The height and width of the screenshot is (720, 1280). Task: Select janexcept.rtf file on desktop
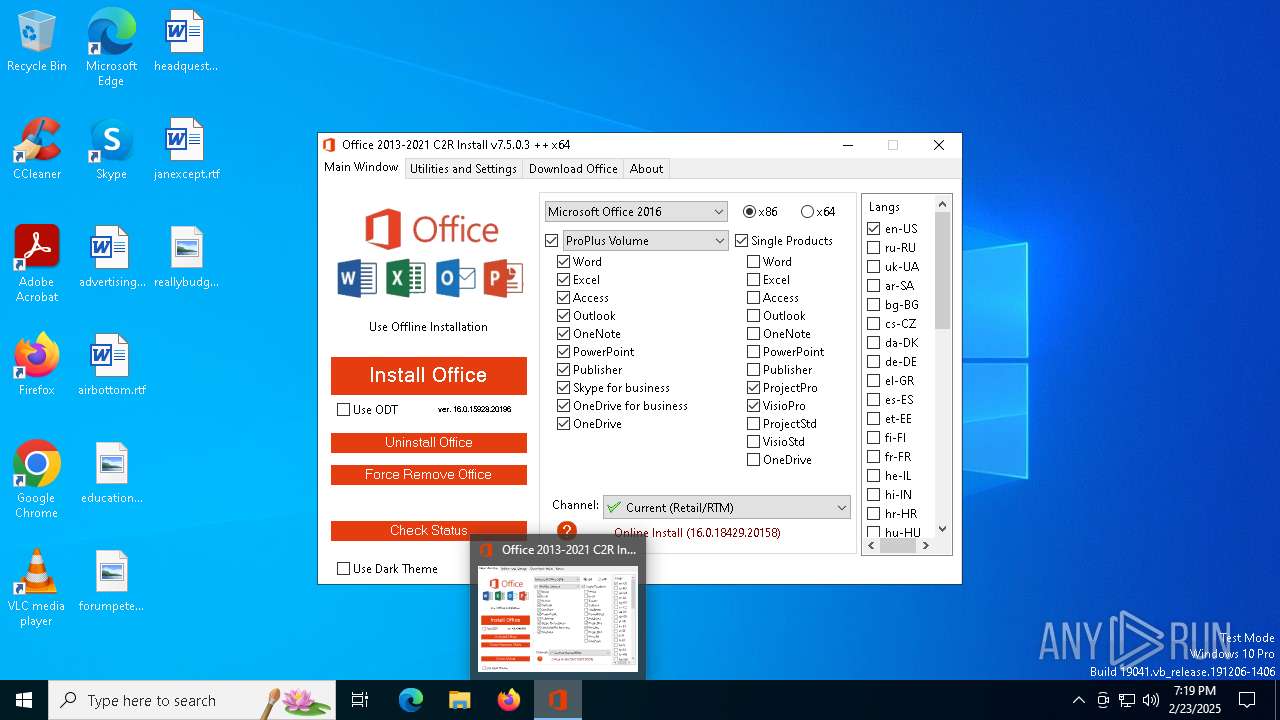tap(186, 150)
